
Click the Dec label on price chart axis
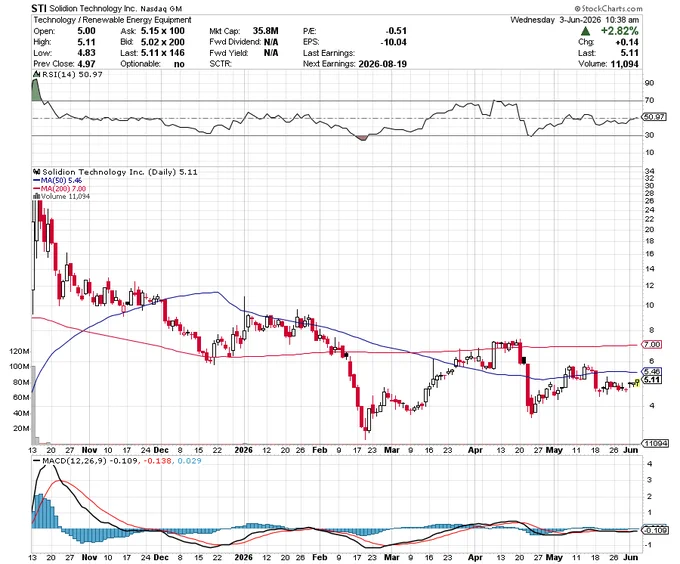click(x=160, y=450)
